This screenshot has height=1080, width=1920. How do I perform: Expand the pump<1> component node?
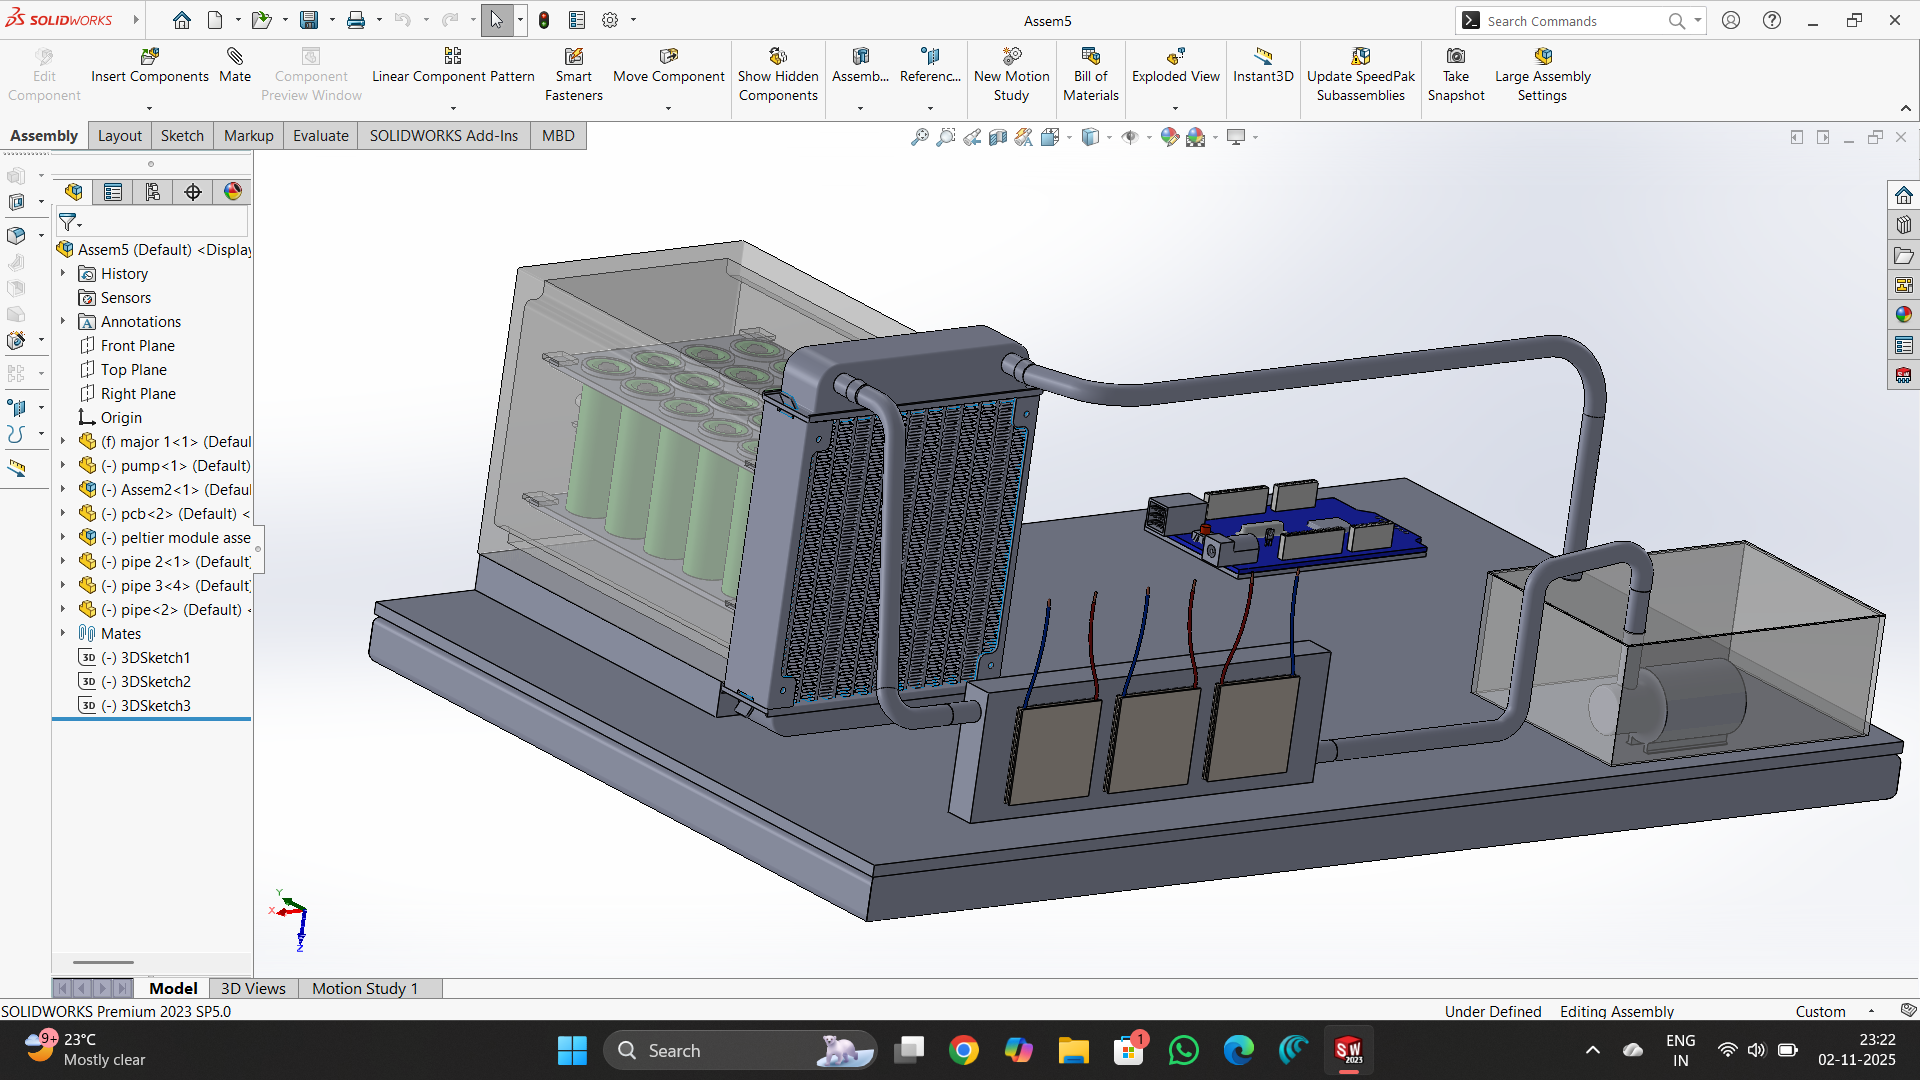(63, 465)
